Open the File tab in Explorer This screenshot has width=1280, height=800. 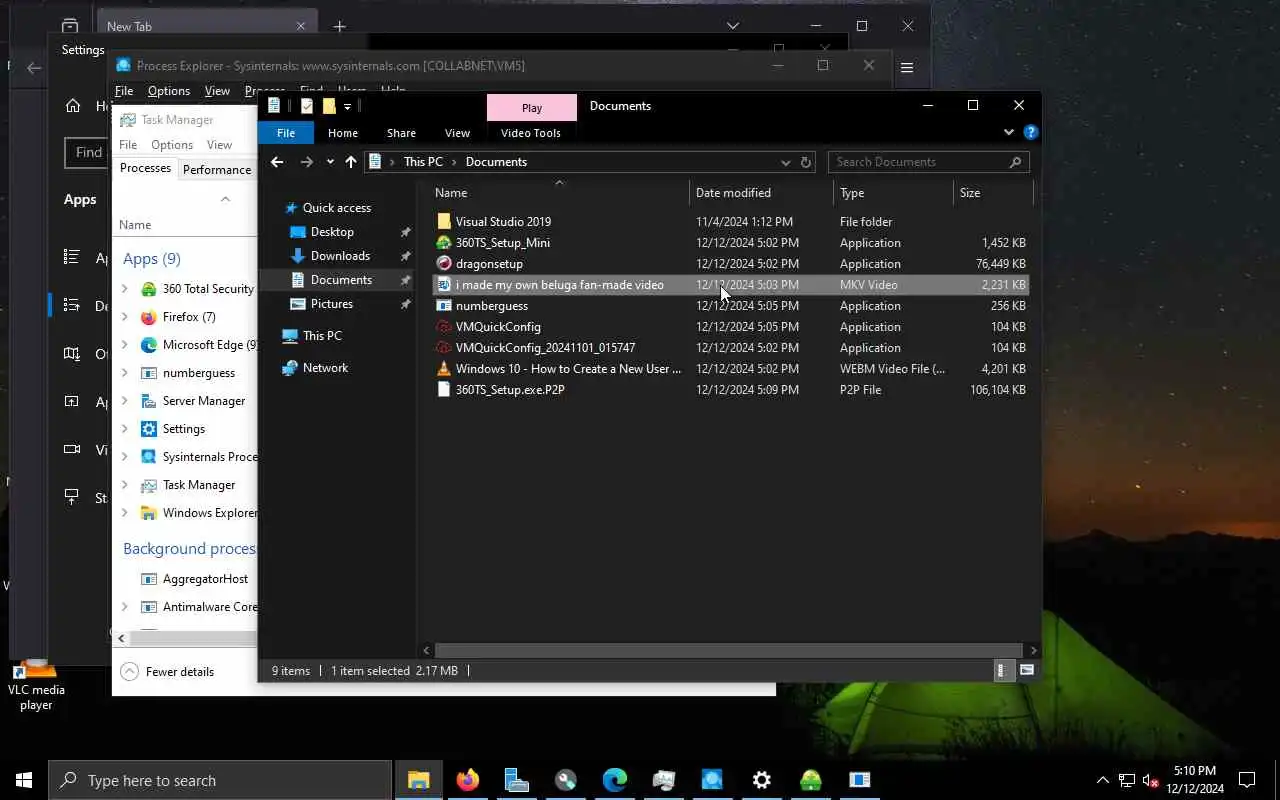(x=286, y=133)
